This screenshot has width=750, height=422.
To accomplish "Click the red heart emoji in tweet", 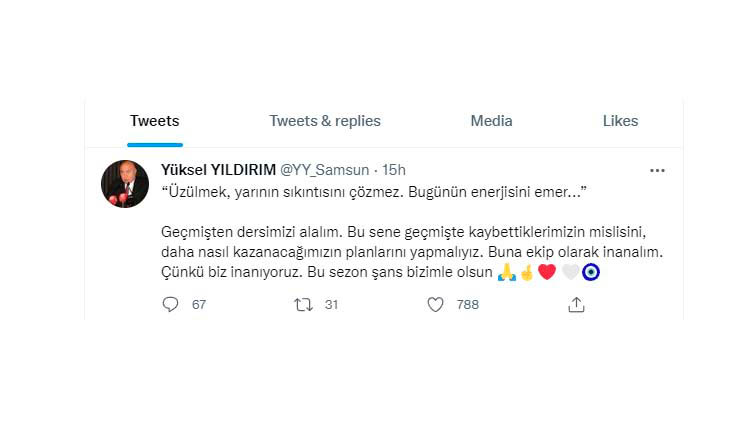I will pos(547,272).
